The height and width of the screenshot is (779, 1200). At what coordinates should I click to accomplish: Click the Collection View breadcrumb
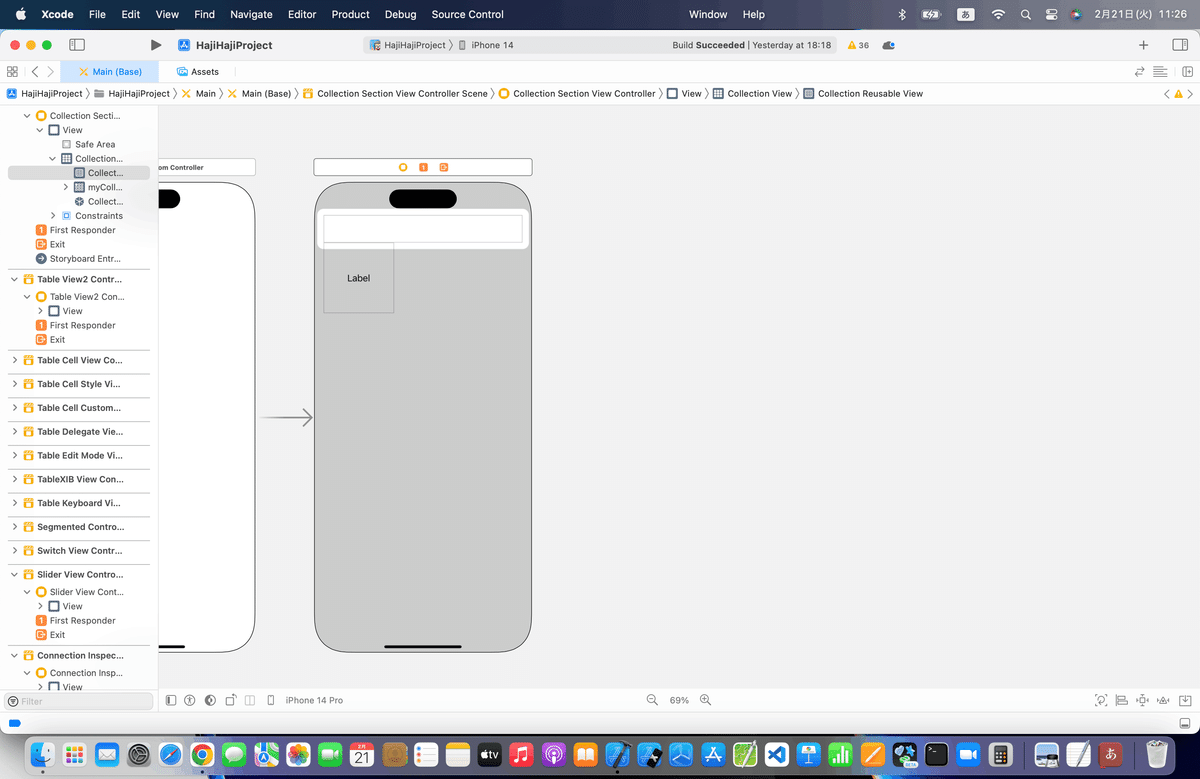click(x=752, y=93)
